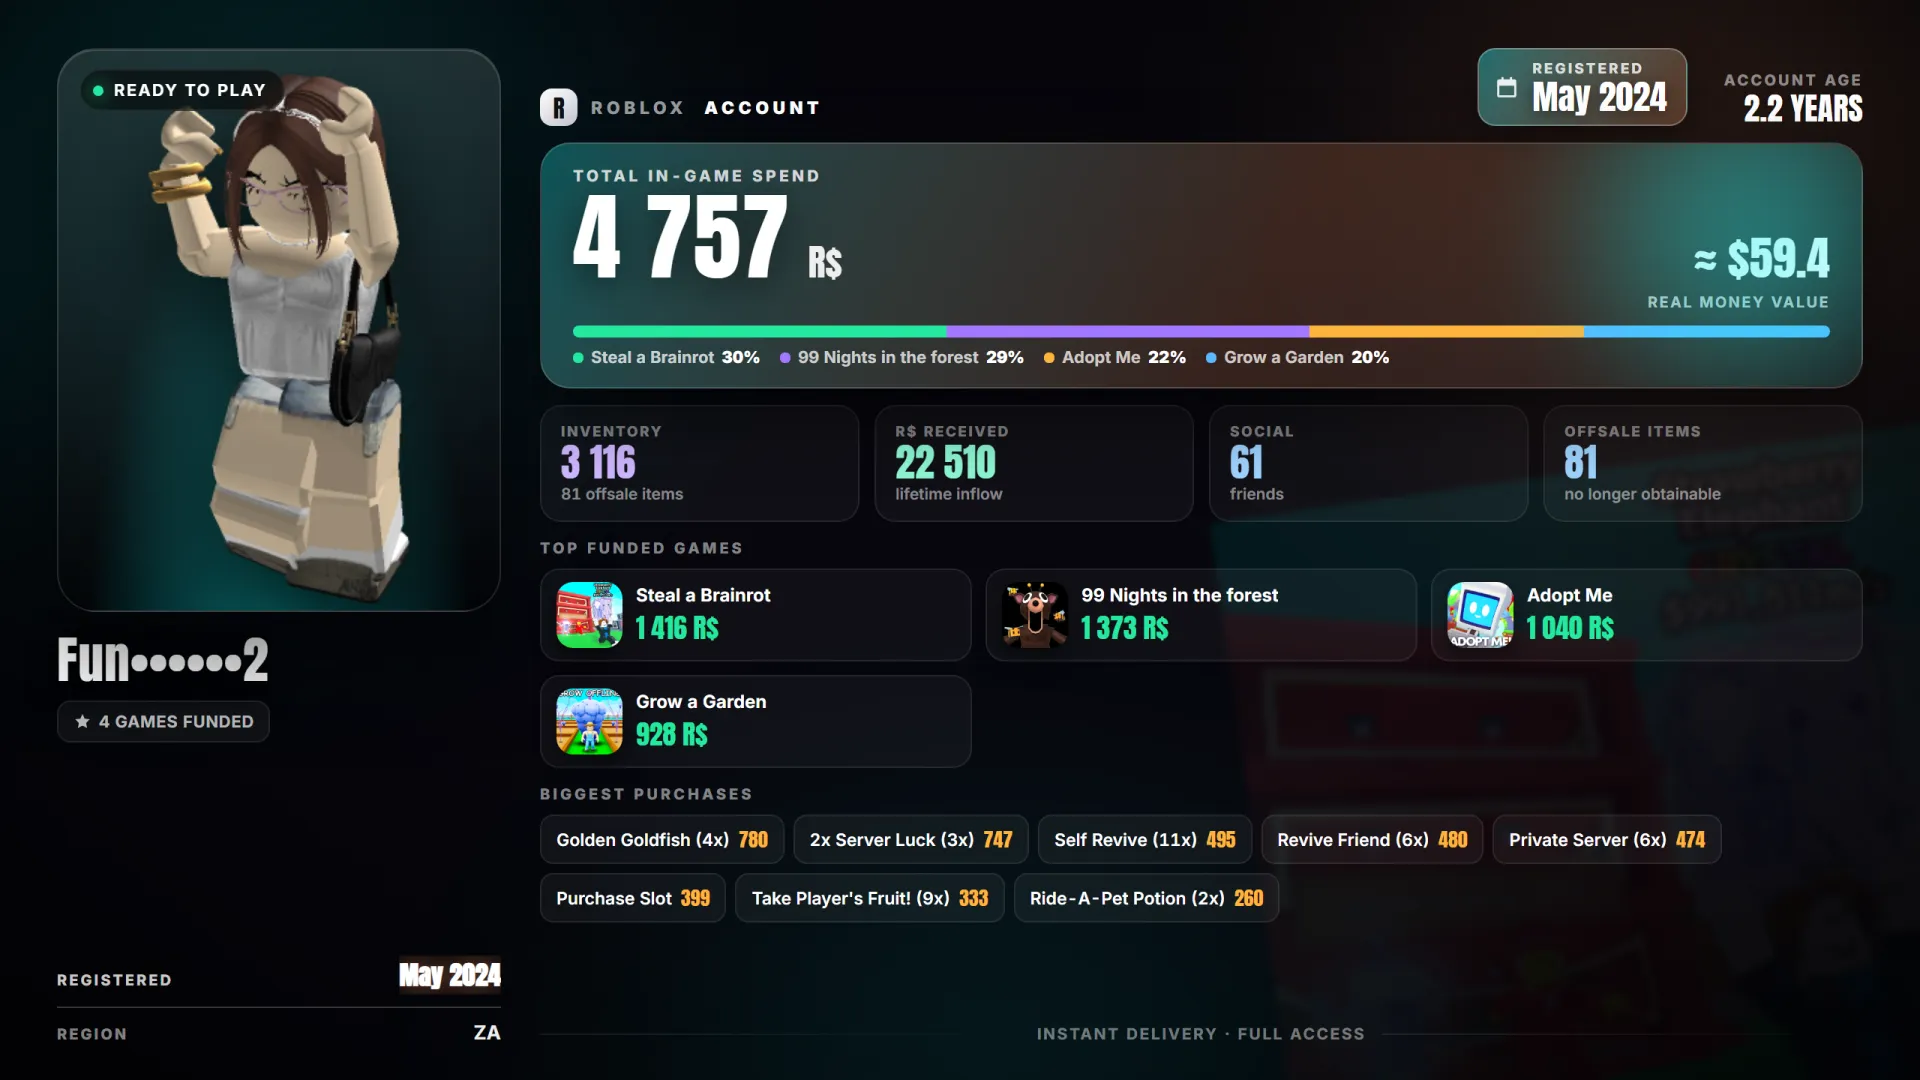Select the Take Player's Fruit! (9x) chip
1920x1080 pixels.
point(870,898)
